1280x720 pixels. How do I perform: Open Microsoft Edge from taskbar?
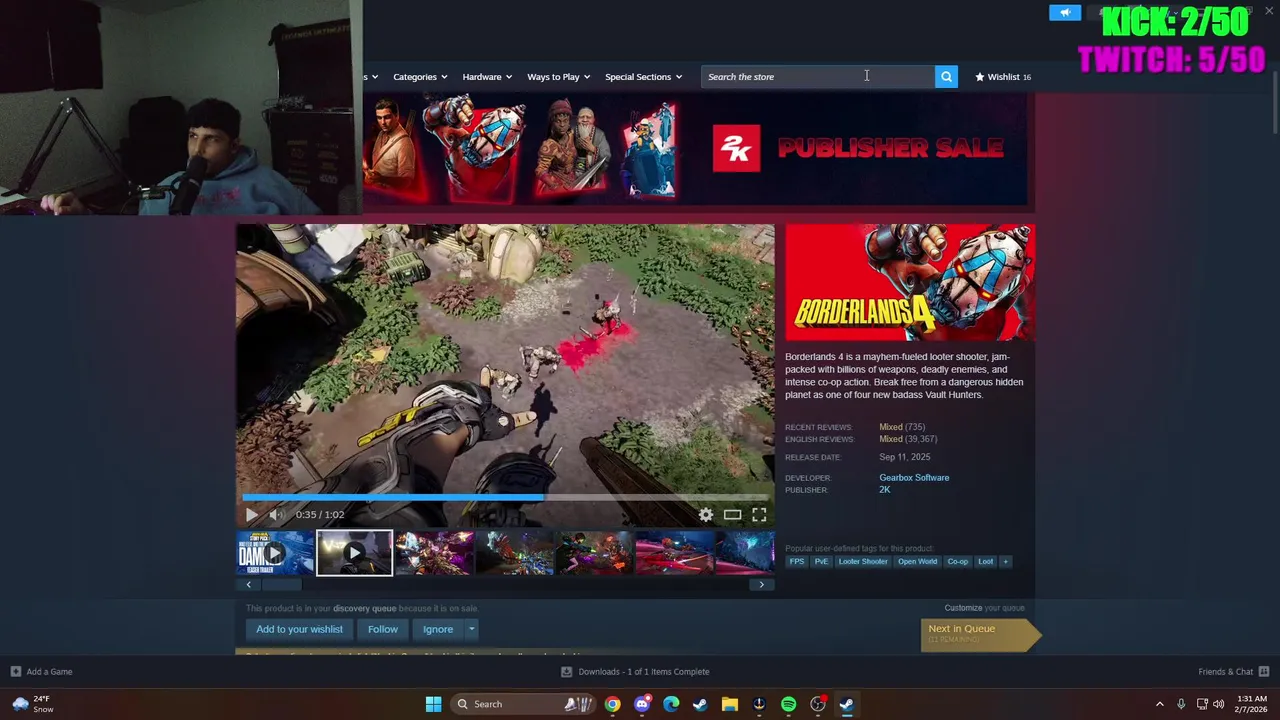[671, 704]
